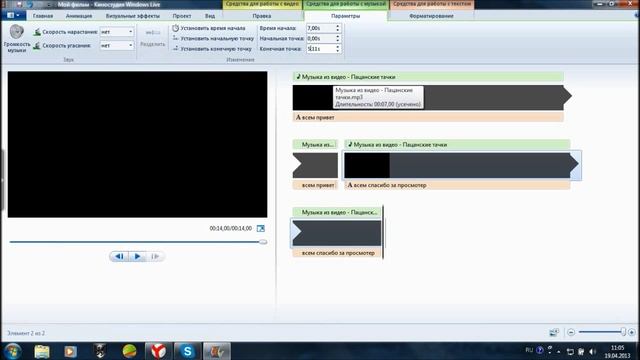640x360 pixels.
Task: Click the Конечная точка value field
Action: pos(320,49)
